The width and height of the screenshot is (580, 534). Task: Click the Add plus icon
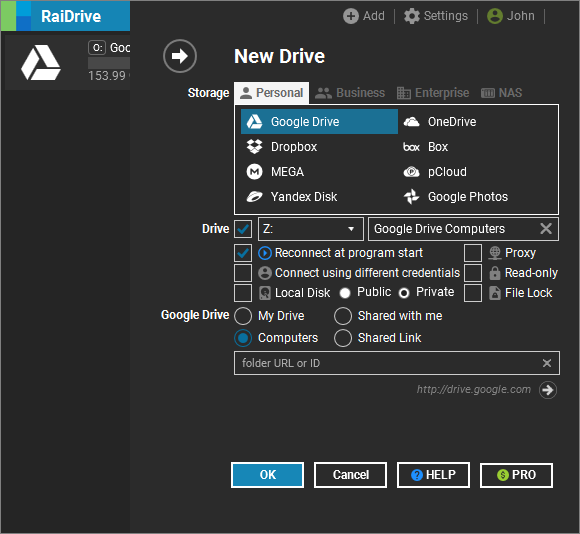pos(350,16)
